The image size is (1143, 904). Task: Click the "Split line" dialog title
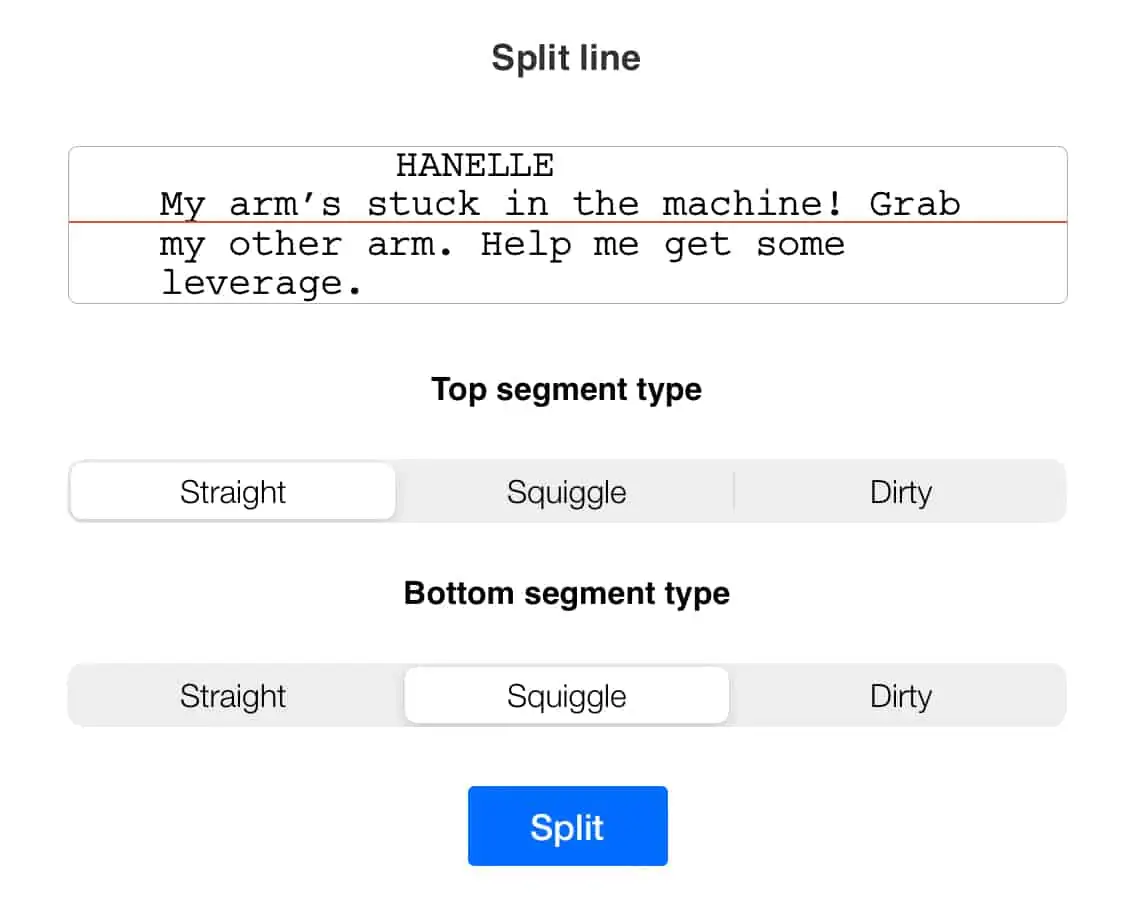coord(566,58)
